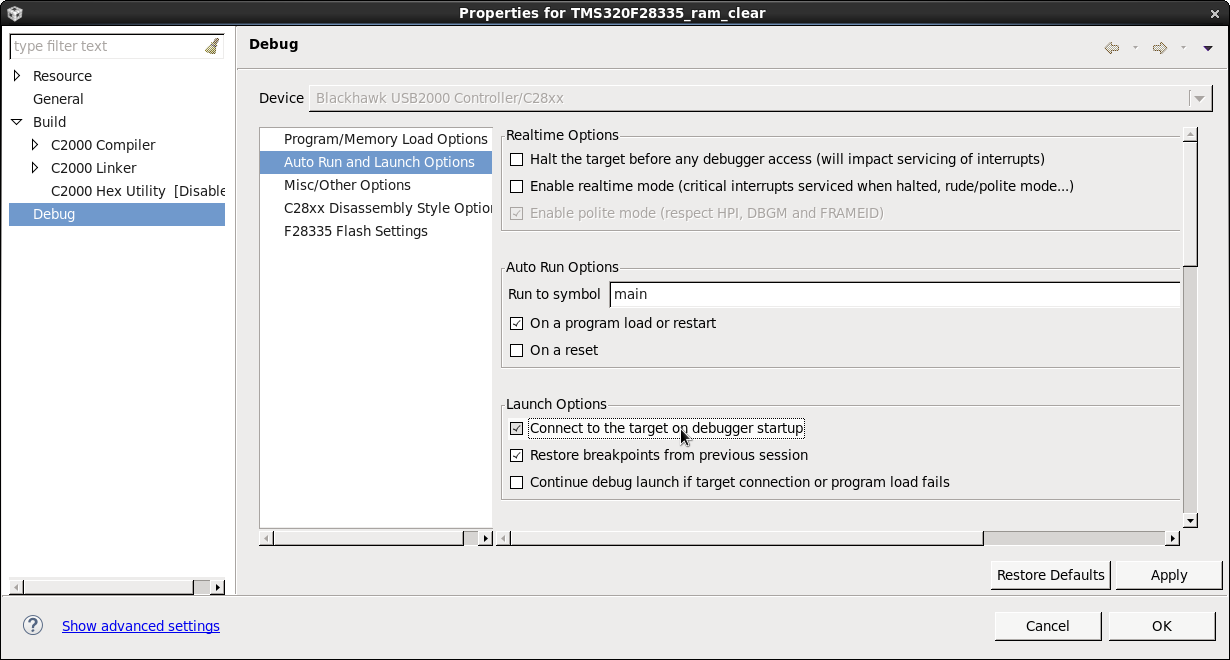
Task: Uncheck Restore breakpoints from previous session
Action: (x=516, y=455)
